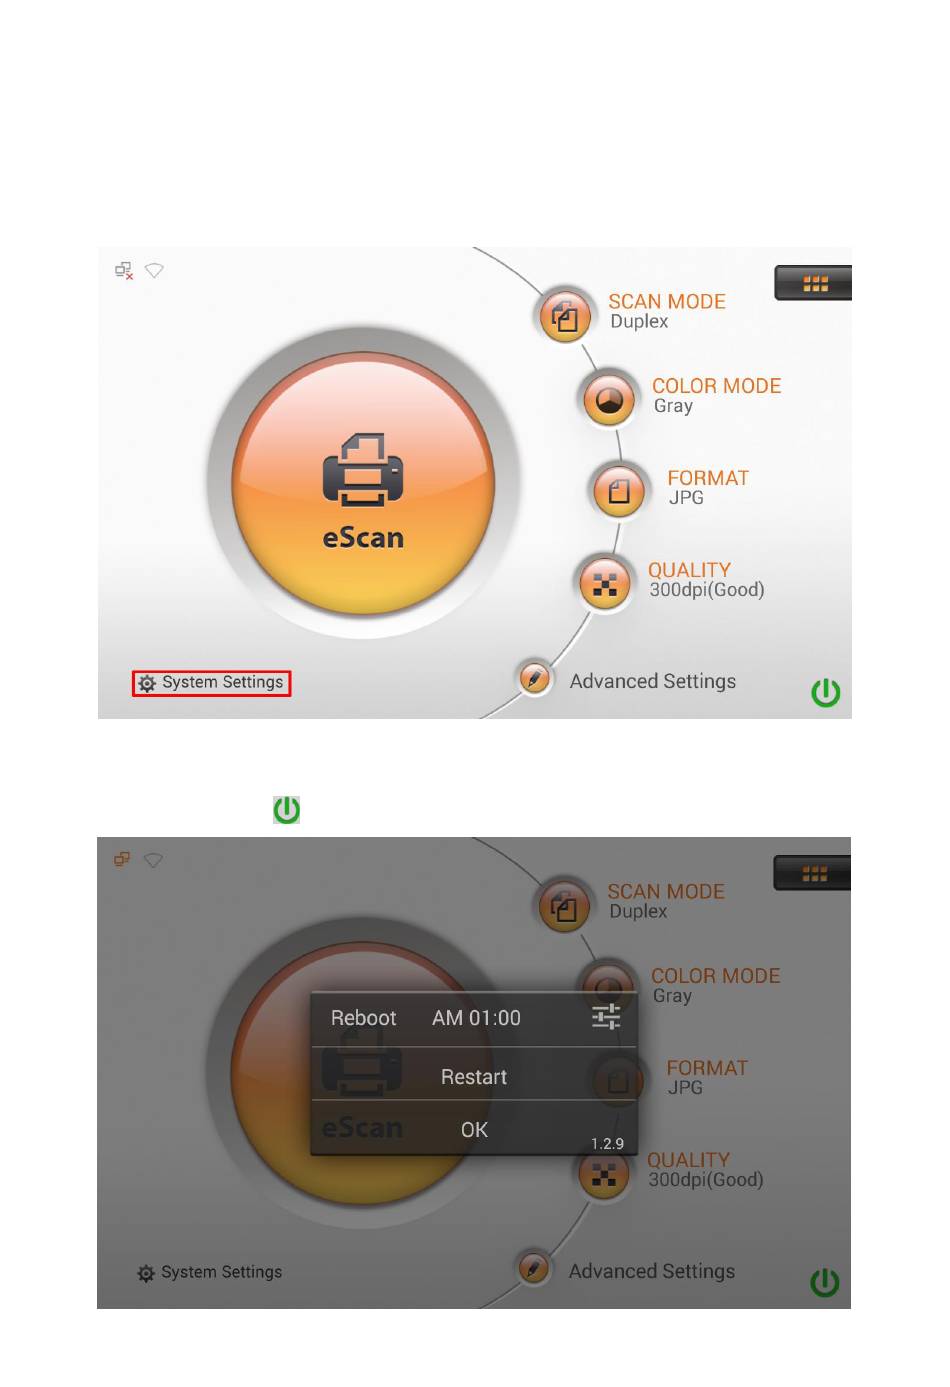950x1387 pixels.
Task: Open the Format page icon in top screen
Action: click(619, 491)
